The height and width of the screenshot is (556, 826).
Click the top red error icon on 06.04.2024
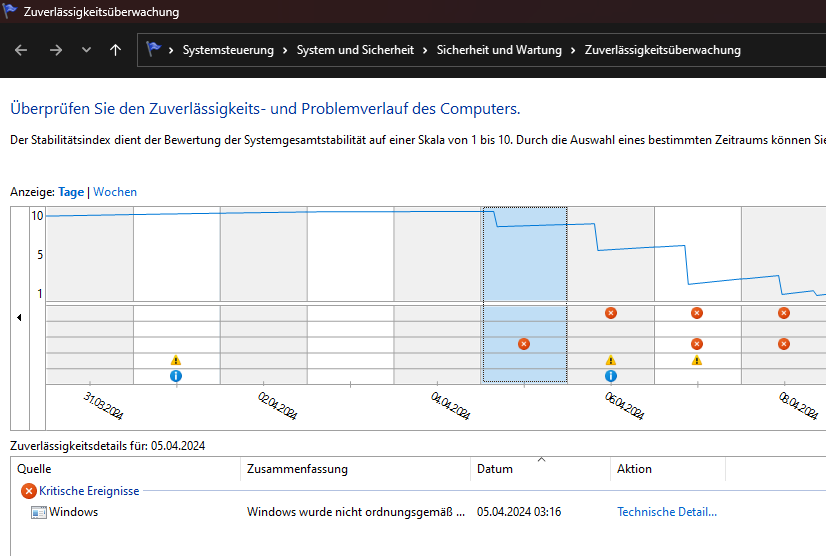[611, 313]
